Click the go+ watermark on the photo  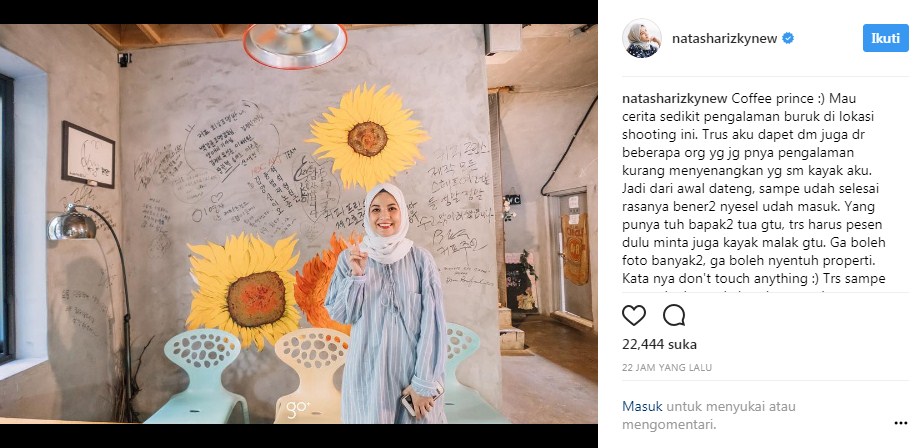[x=298, y=410]
